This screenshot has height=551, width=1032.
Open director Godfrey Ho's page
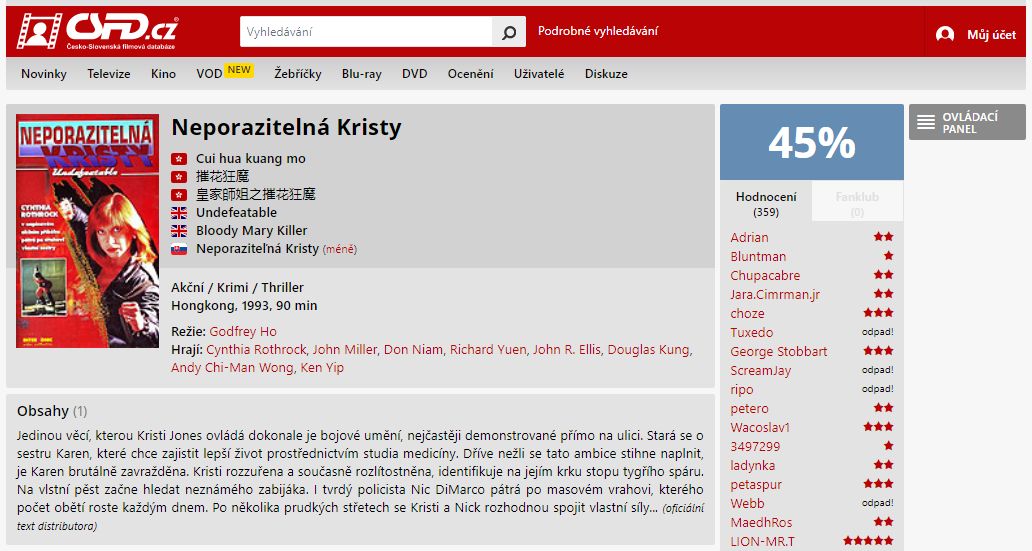[243, 332]
